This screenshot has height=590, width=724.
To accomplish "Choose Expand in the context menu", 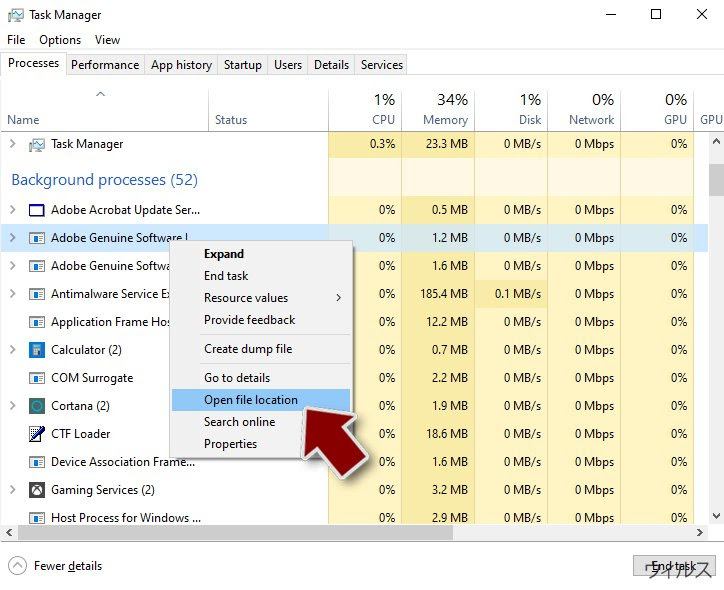I will pos(261,254).
